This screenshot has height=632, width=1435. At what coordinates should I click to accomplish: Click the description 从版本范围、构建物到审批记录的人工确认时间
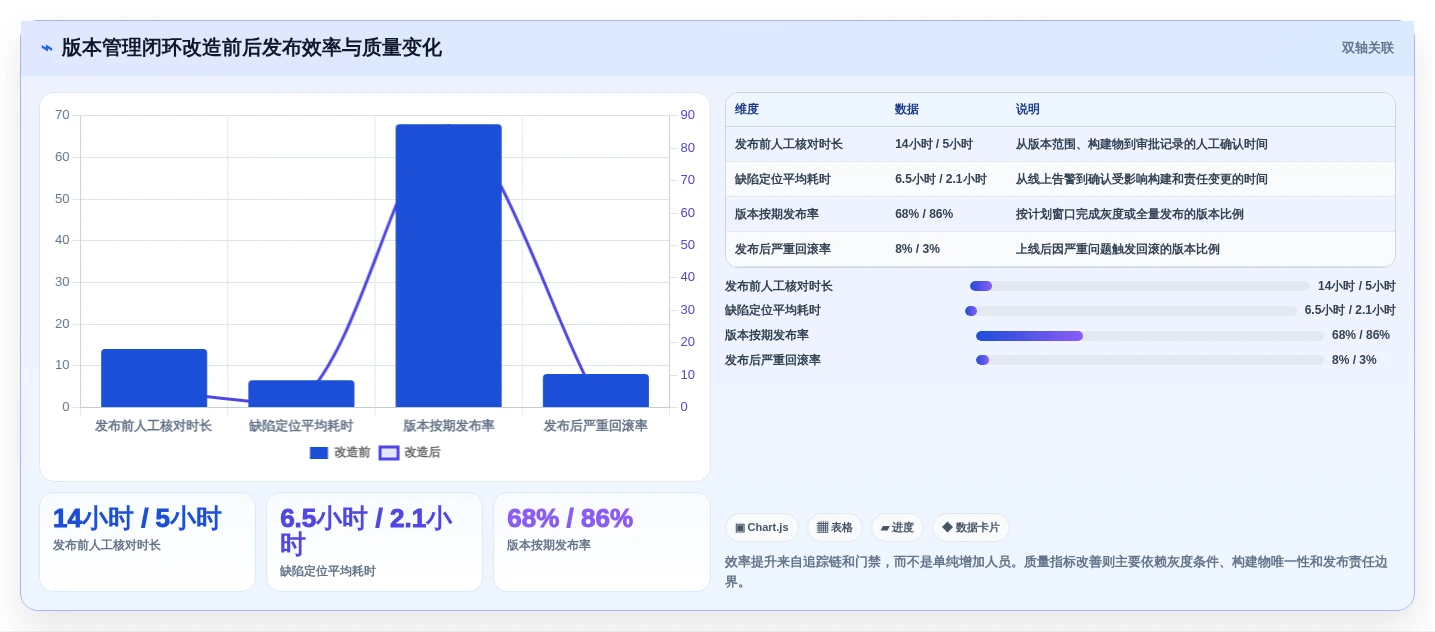(1142, 144)
